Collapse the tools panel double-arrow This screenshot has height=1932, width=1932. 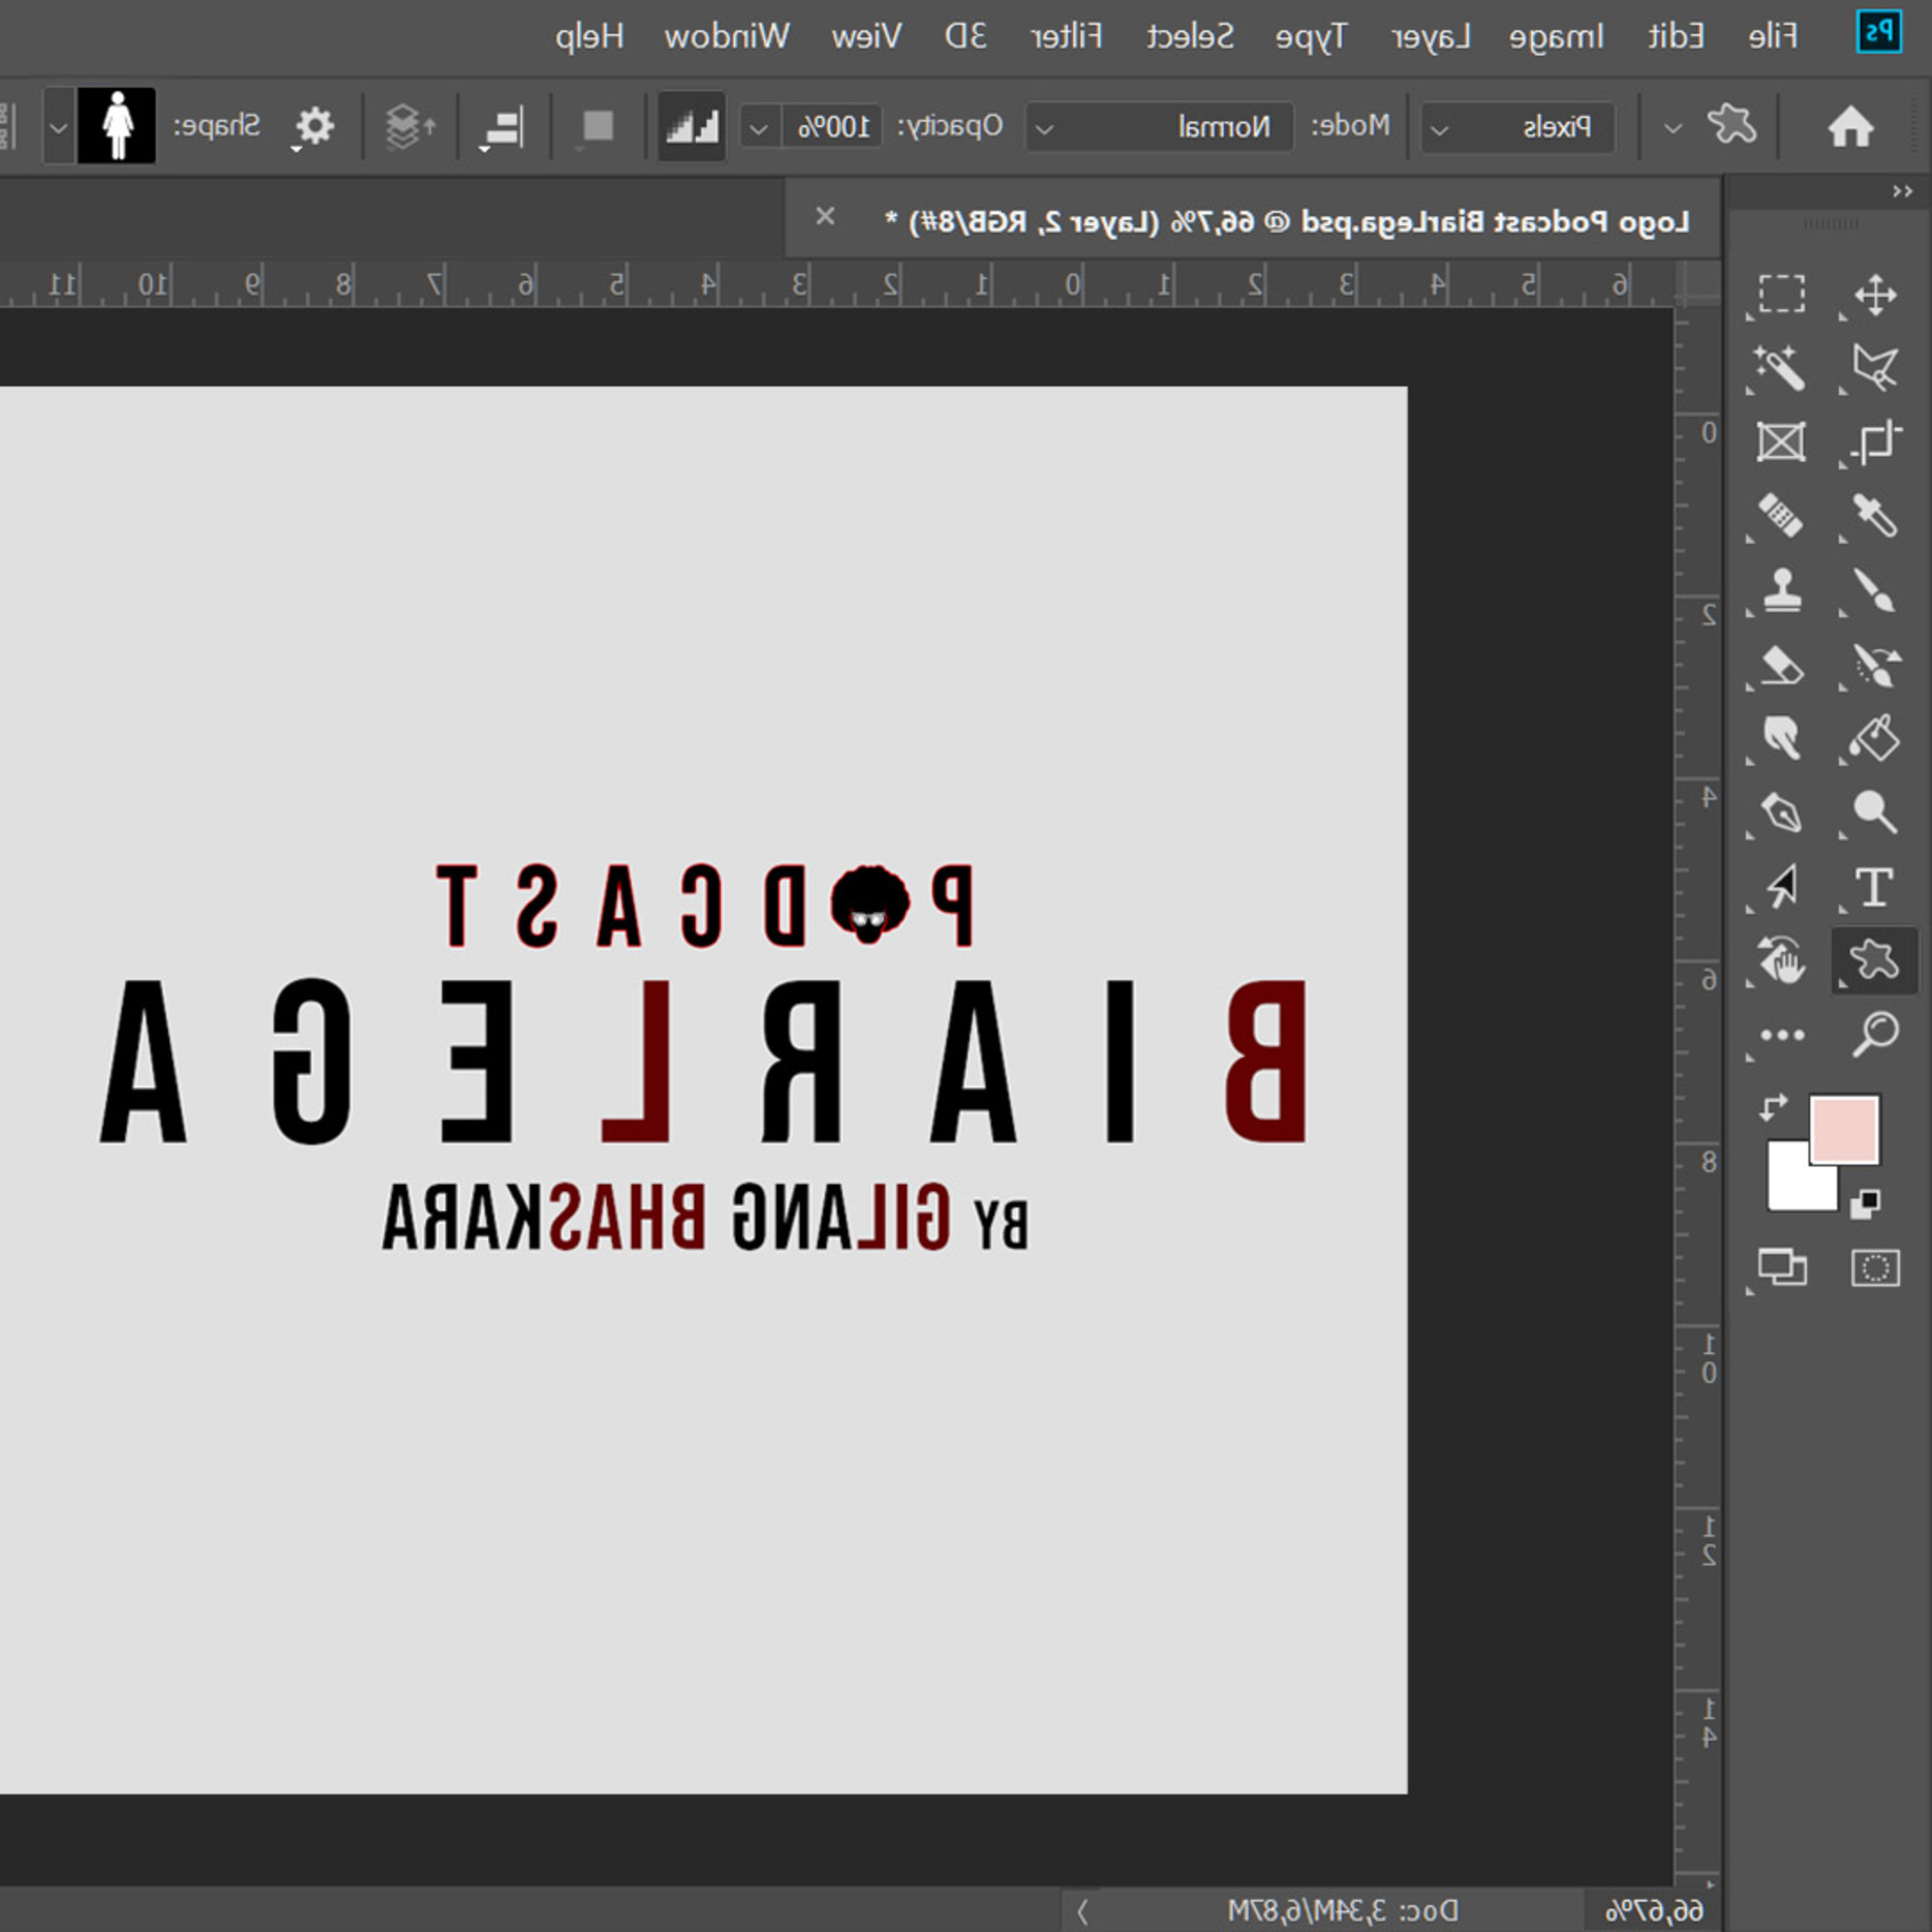(x=1902, y=191)
